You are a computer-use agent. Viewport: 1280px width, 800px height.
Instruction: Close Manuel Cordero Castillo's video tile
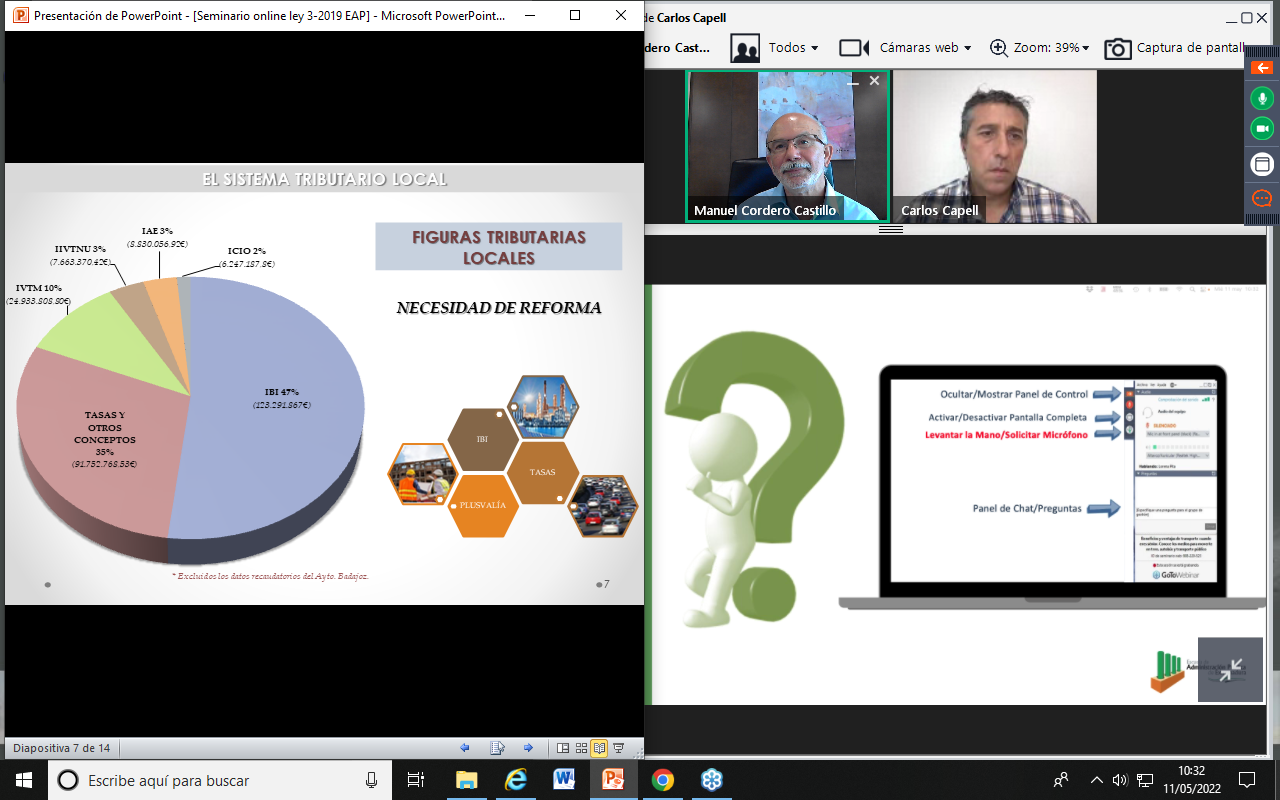coord(874,81)
